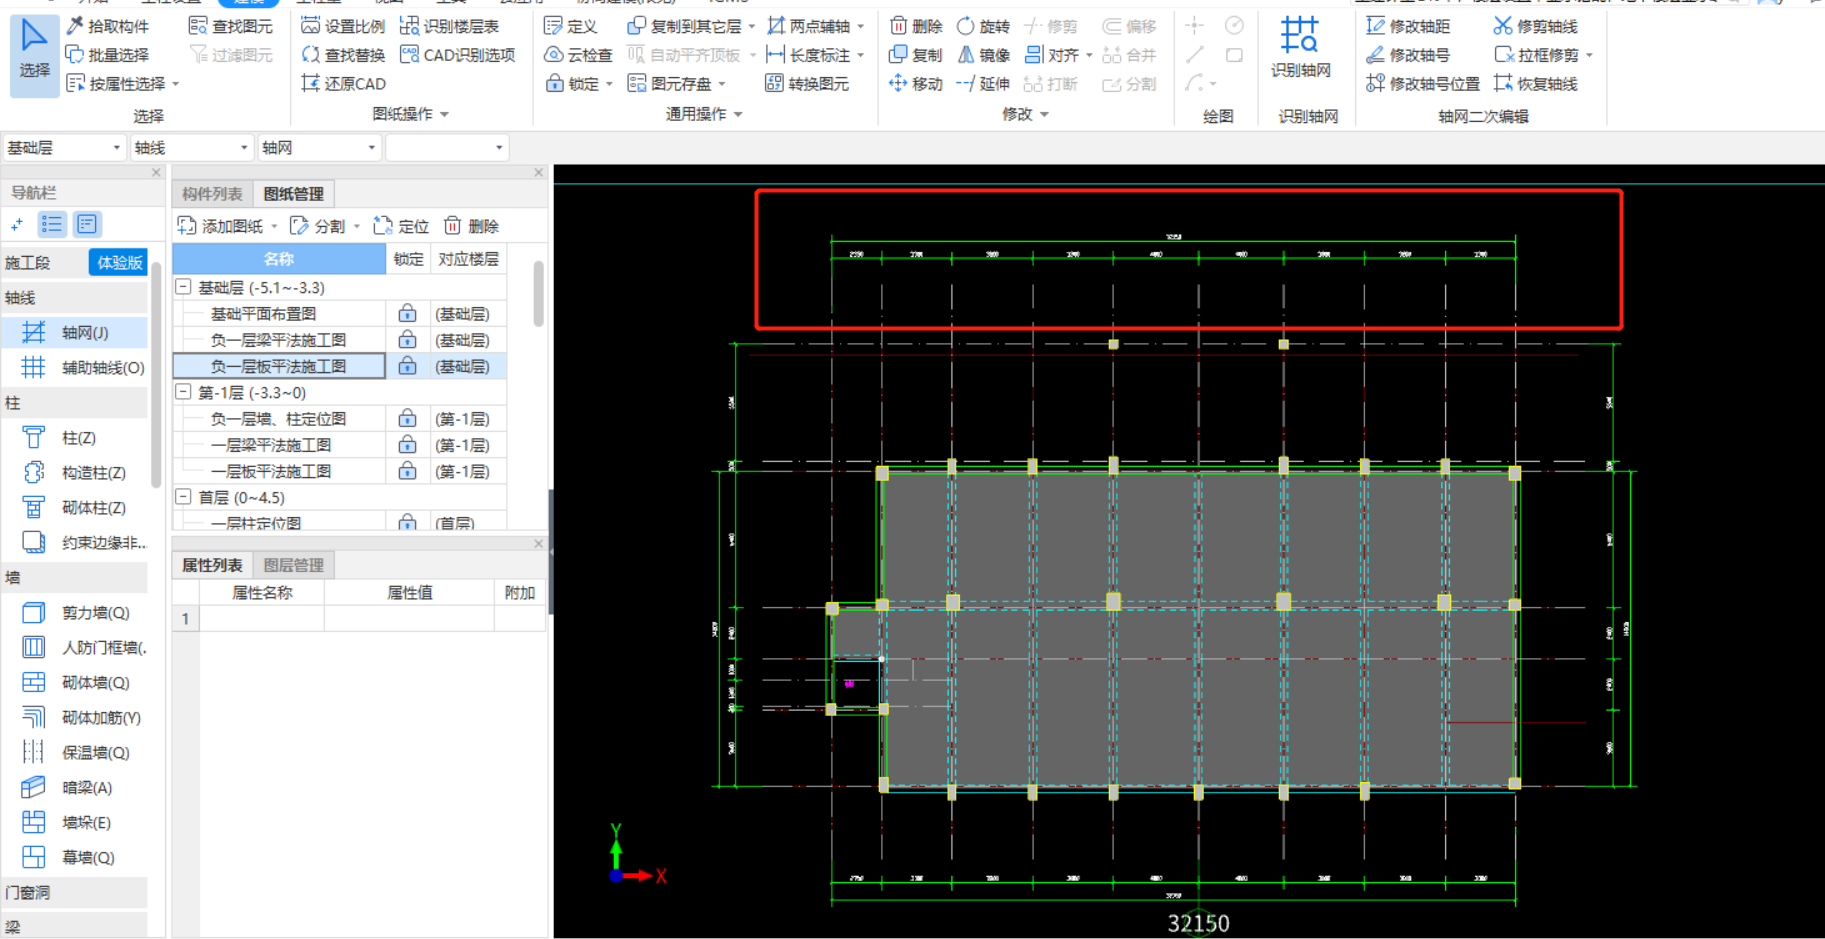
Task: Open the 属性列表 tab
Action: (212, 565)
